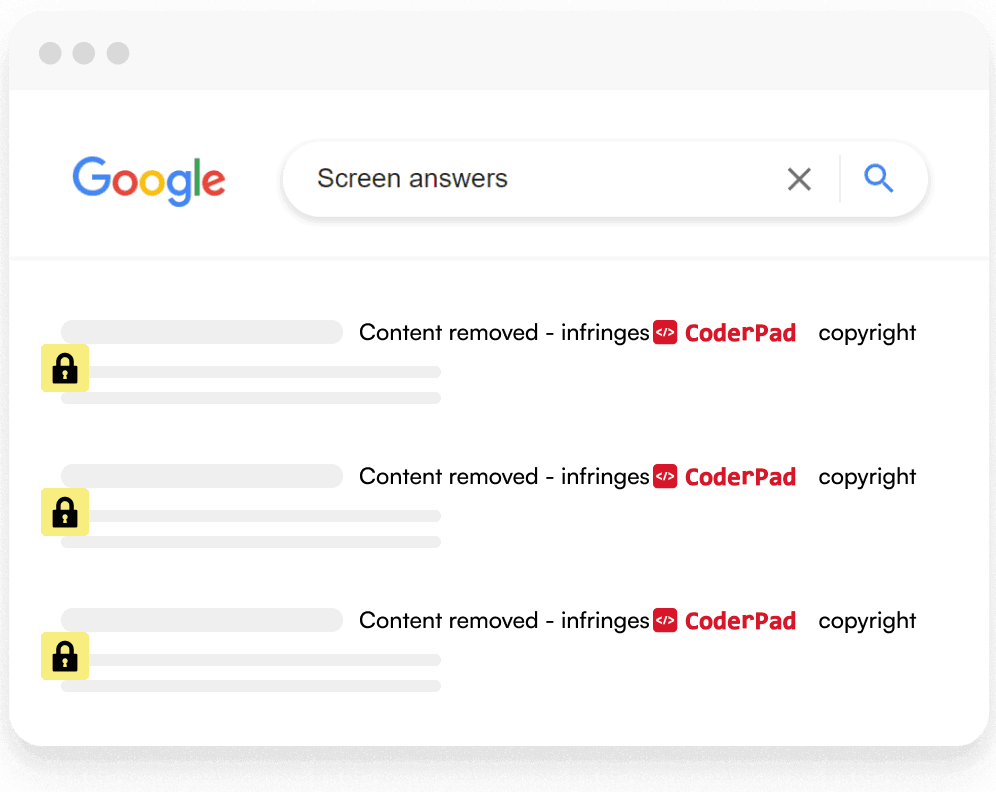Click the third result's gray title placeholder
The width and height of the screenshot is (996, 792).
[202, 620]
